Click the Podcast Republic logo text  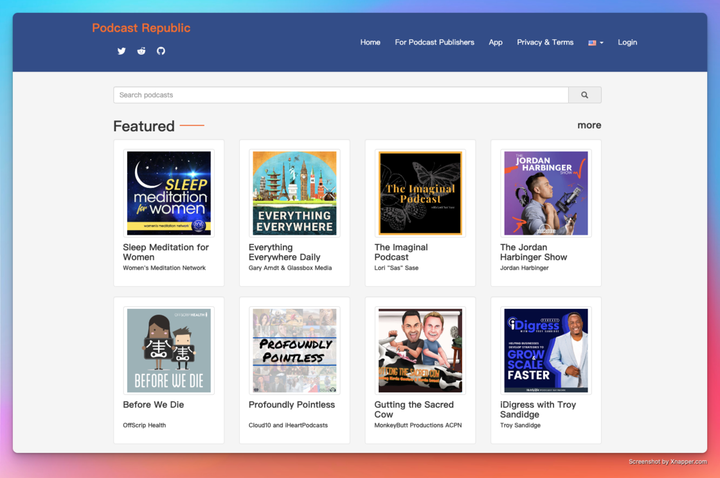[141, 28]
